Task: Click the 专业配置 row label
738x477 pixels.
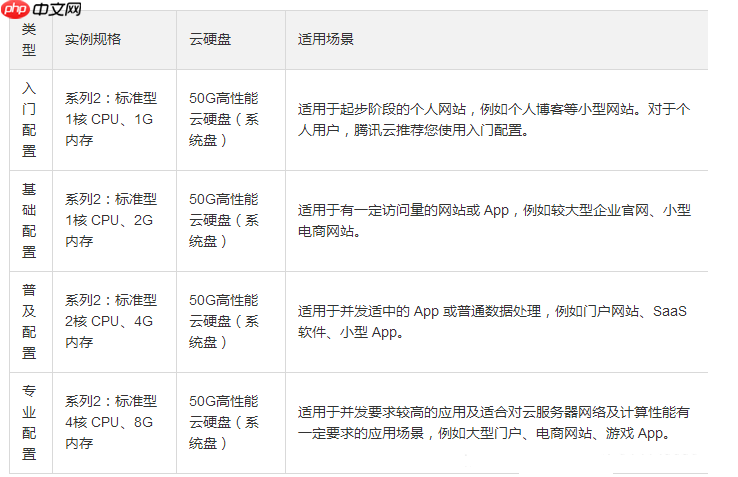Action: [29, 422]
